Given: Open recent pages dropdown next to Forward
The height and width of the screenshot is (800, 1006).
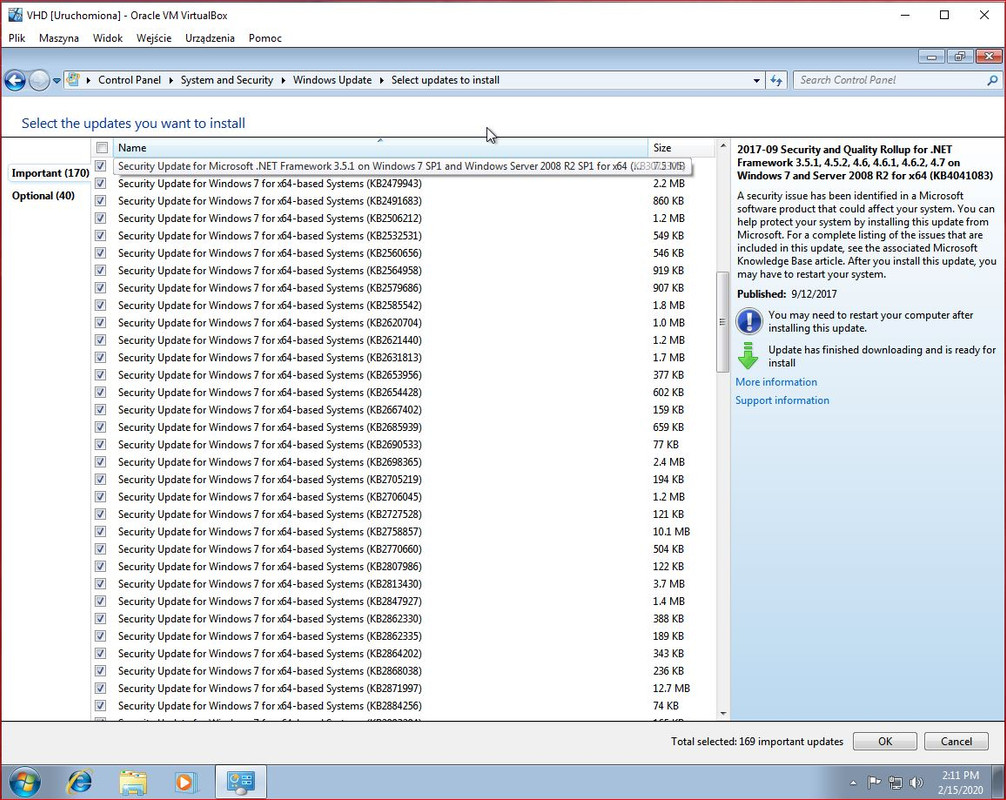Looking at the screenshot, I should 56,81.
